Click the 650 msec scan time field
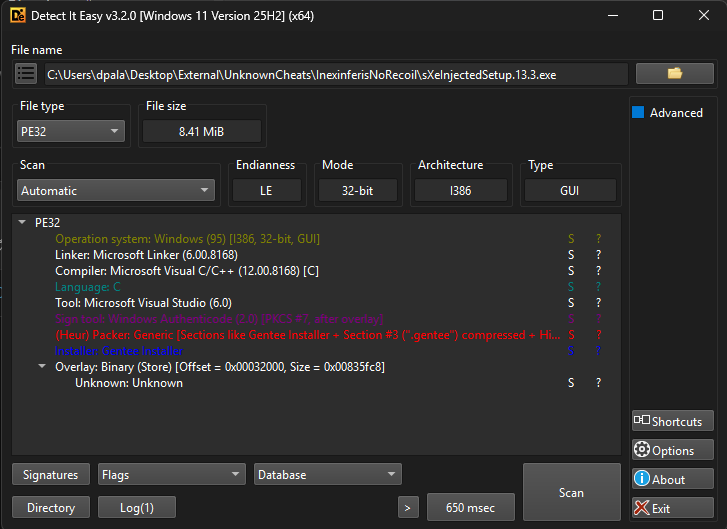Viewport: 727px width, 529px height. point(471,508)
